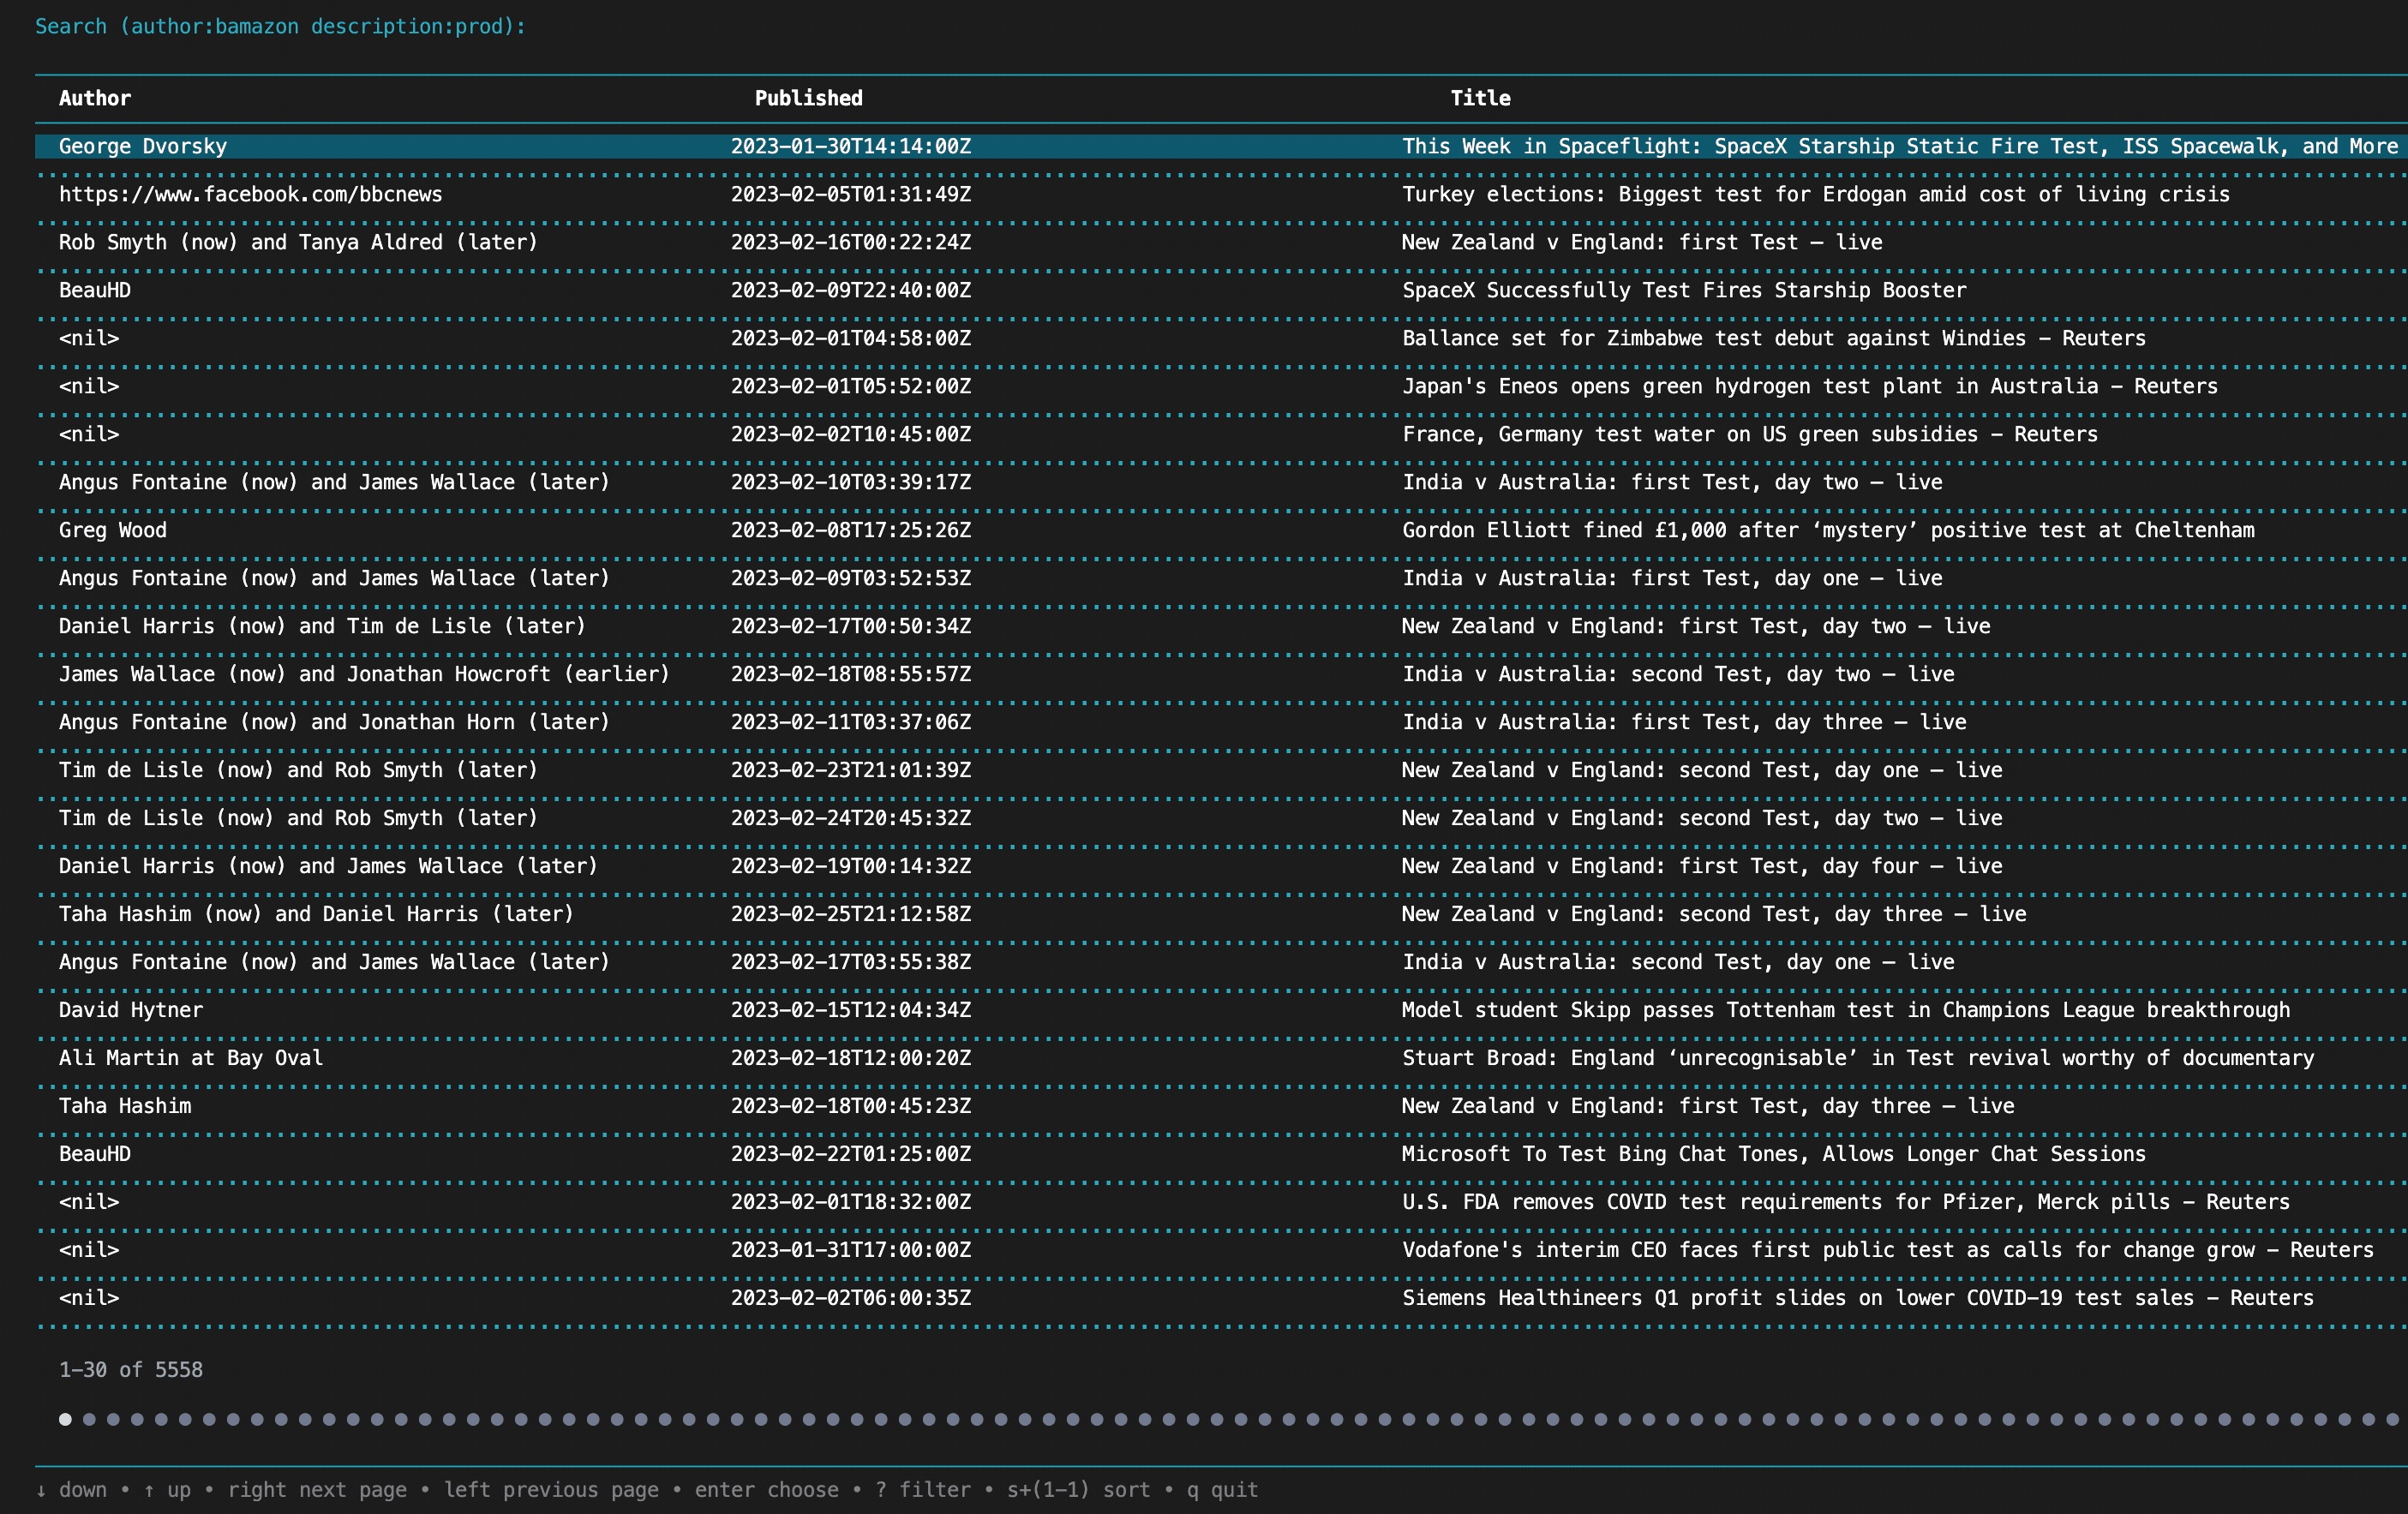Click the Ali Martin at Bay Oval row
This screenshot has height=1514, width=2408.
tap(191, 1058)
